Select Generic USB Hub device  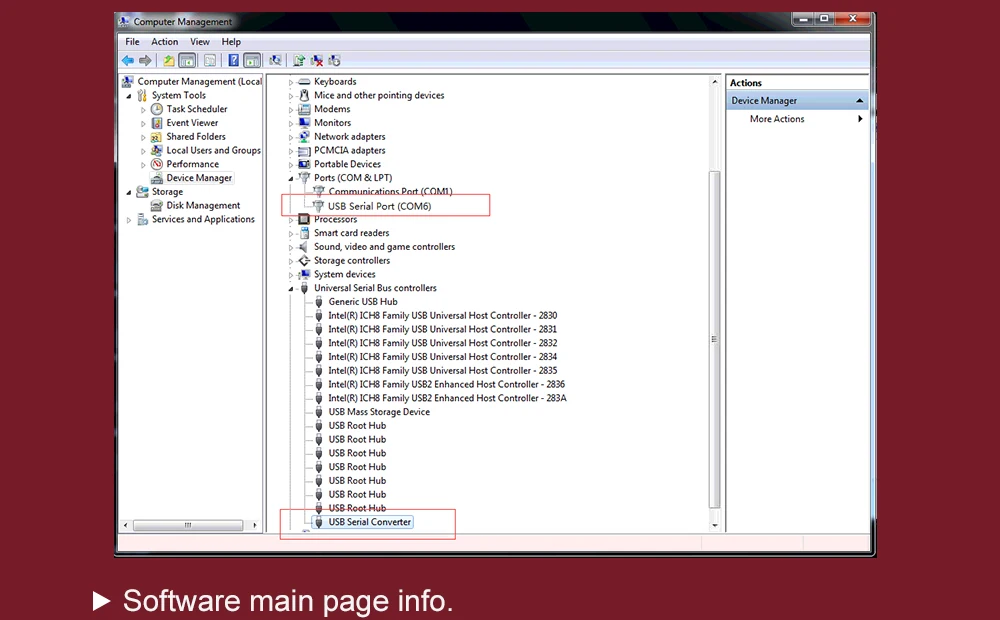click(x=363, y=302)
